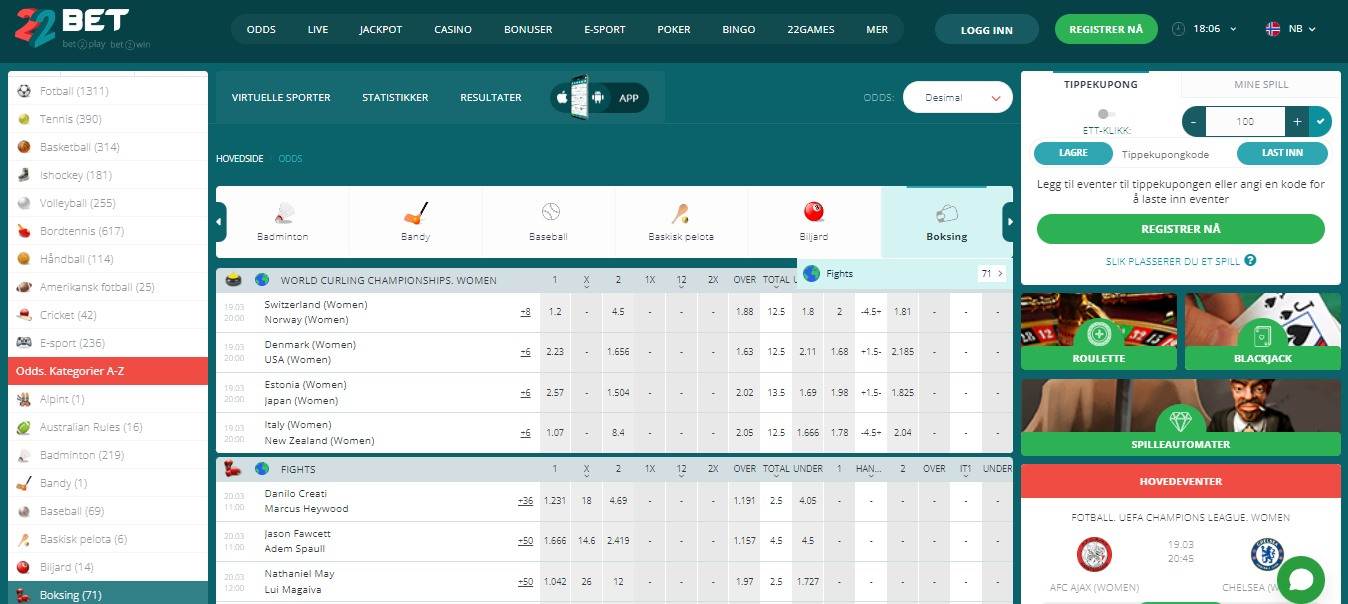1348x604 pixels.
Task: Expand +36 markets for Danilo Creati fight
Action: [525, 501]
